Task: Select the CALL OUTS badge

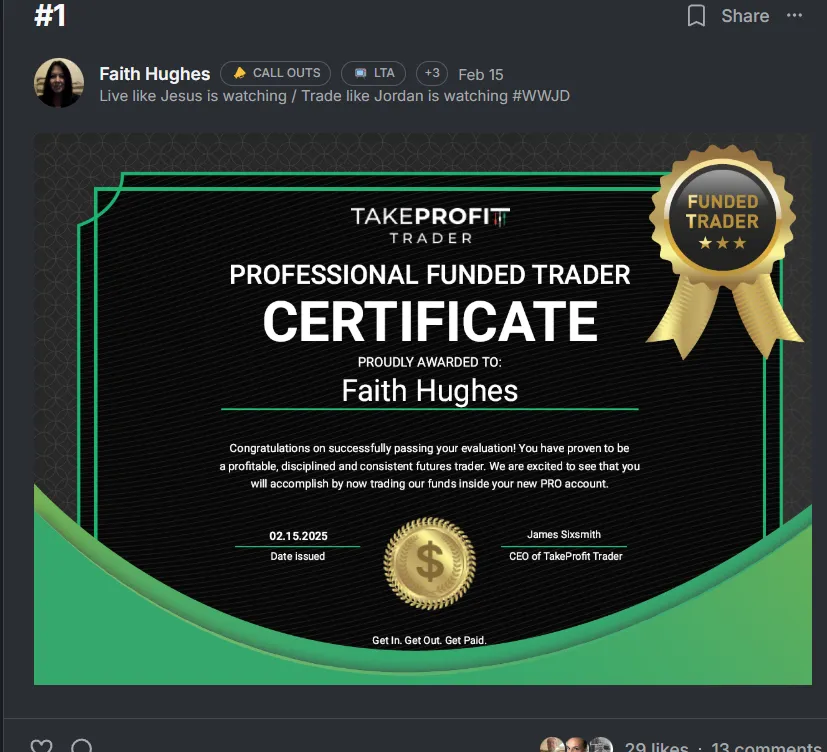Action: point(275,73)
